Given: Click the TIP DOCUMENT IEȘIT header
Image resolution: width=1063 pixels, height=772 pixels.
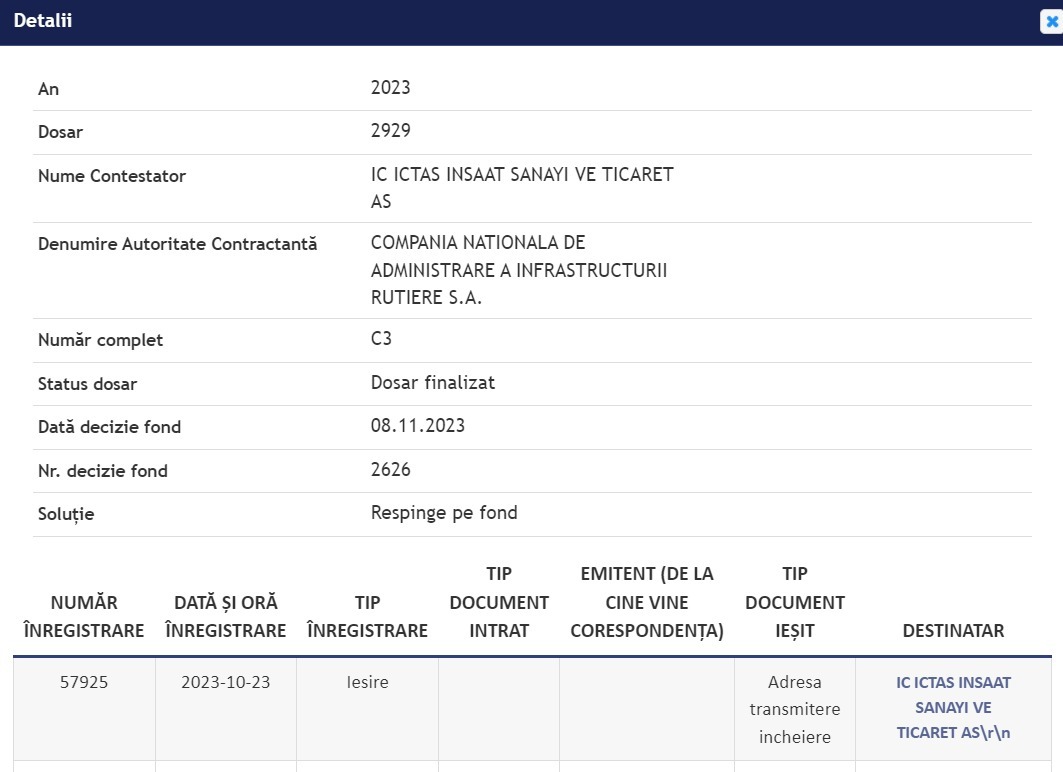Looking at the screenshot, I should coord(795,602).
